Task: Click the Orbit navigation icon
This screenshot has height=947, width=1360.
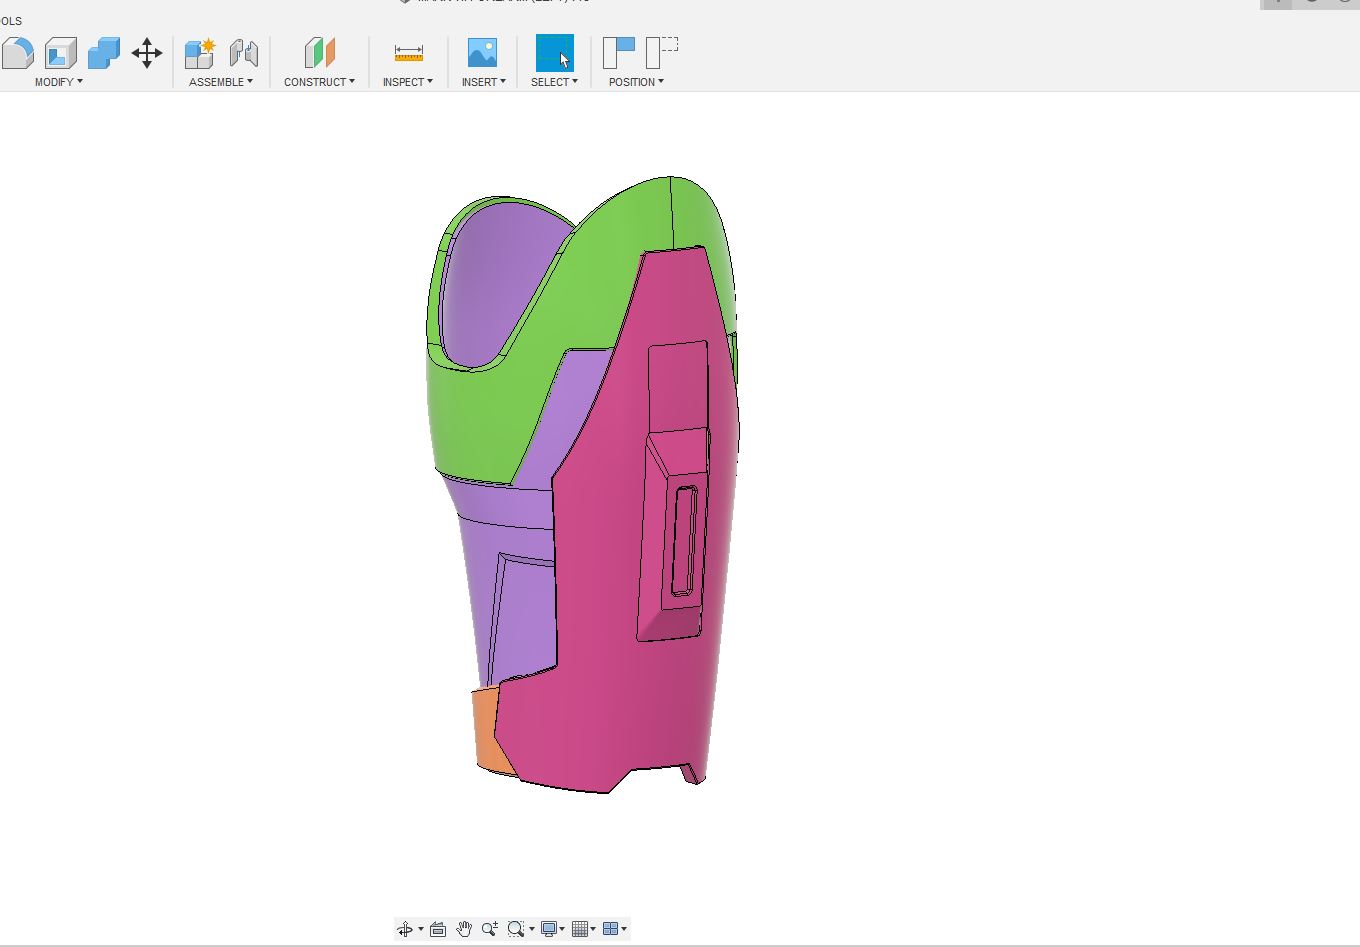Action: click(405, 929)
